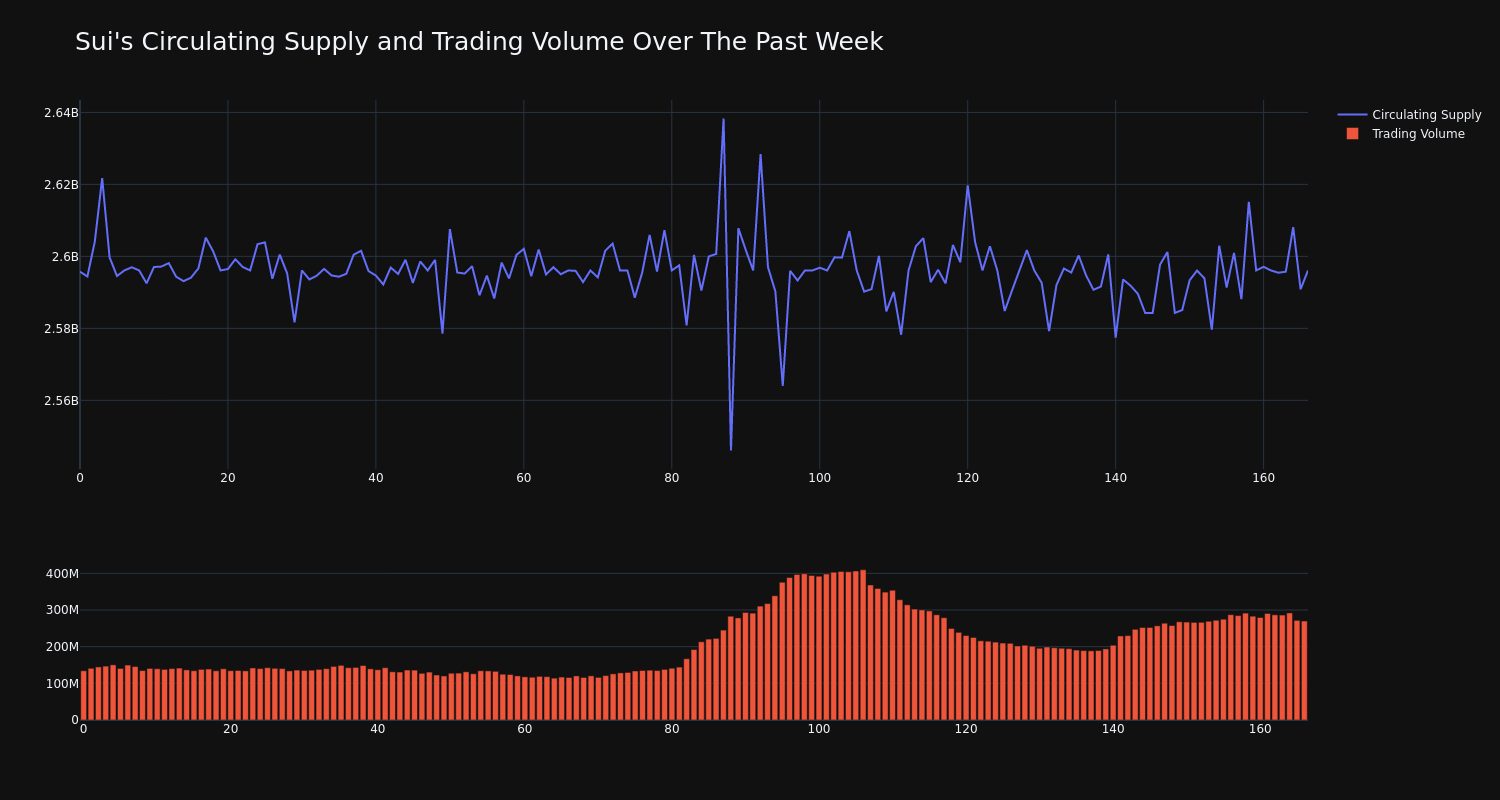Click the 2.6B supply axis label
This screenshot has width=1500, height=800.
tap(65, 257)
